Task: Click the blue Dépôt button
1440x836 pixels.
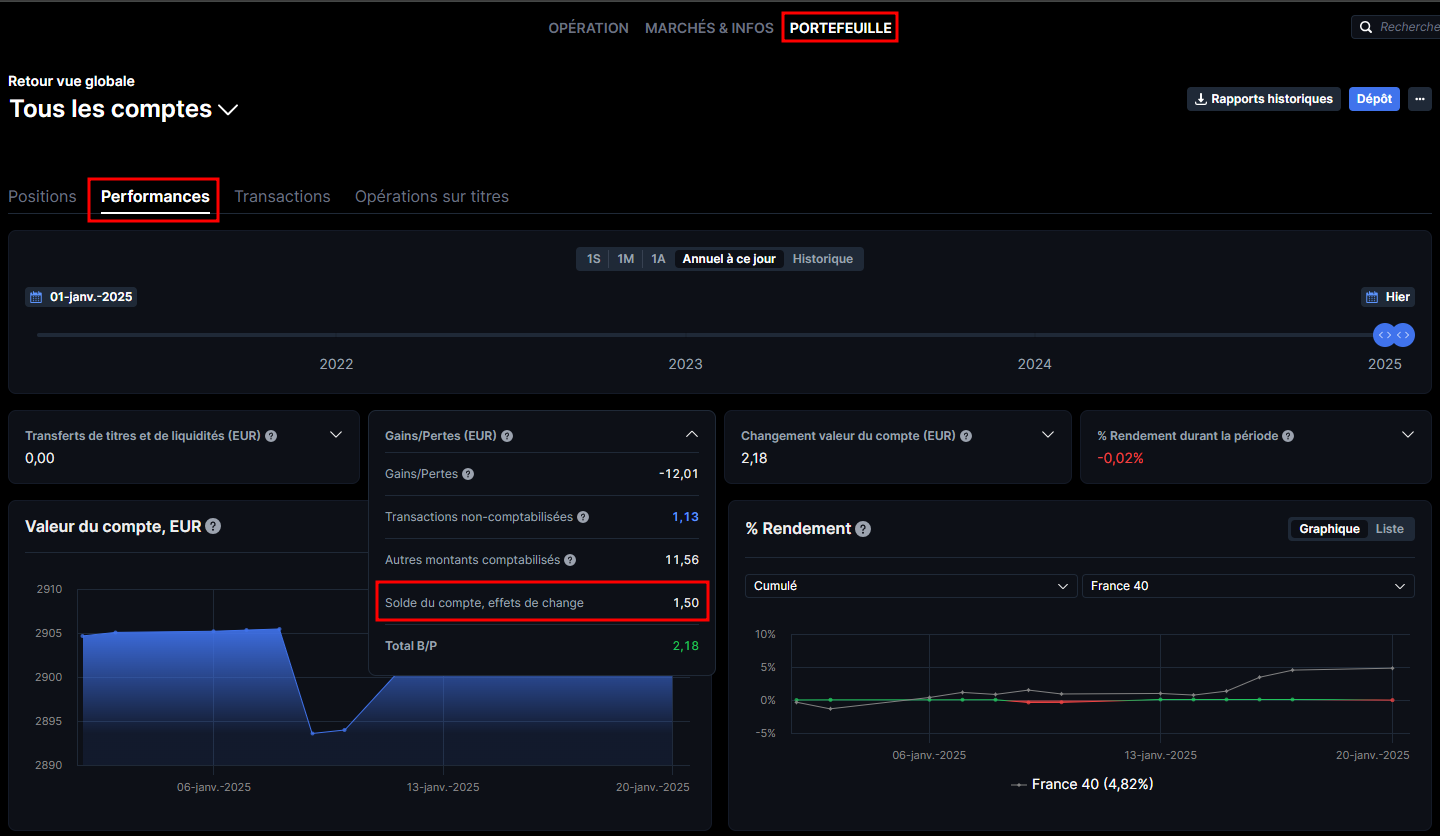Action: pos(1374,99)
